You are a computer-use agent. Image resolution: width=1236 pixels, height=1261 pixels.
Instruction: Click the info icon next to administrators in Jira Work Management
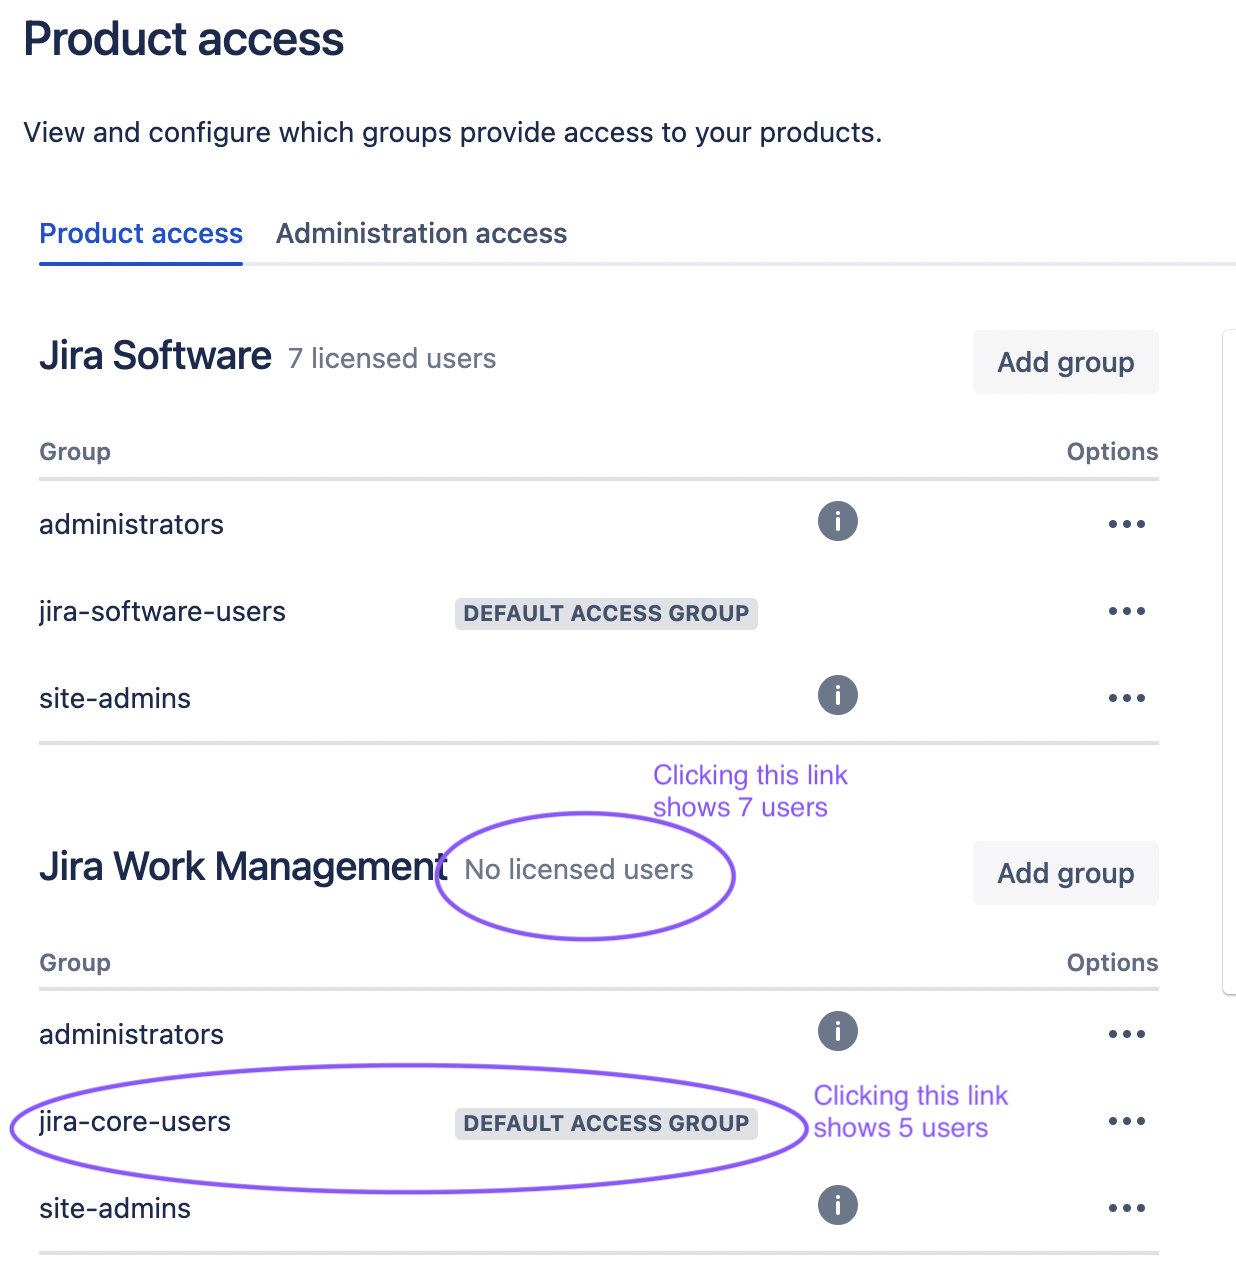(x=838, y=1031)
